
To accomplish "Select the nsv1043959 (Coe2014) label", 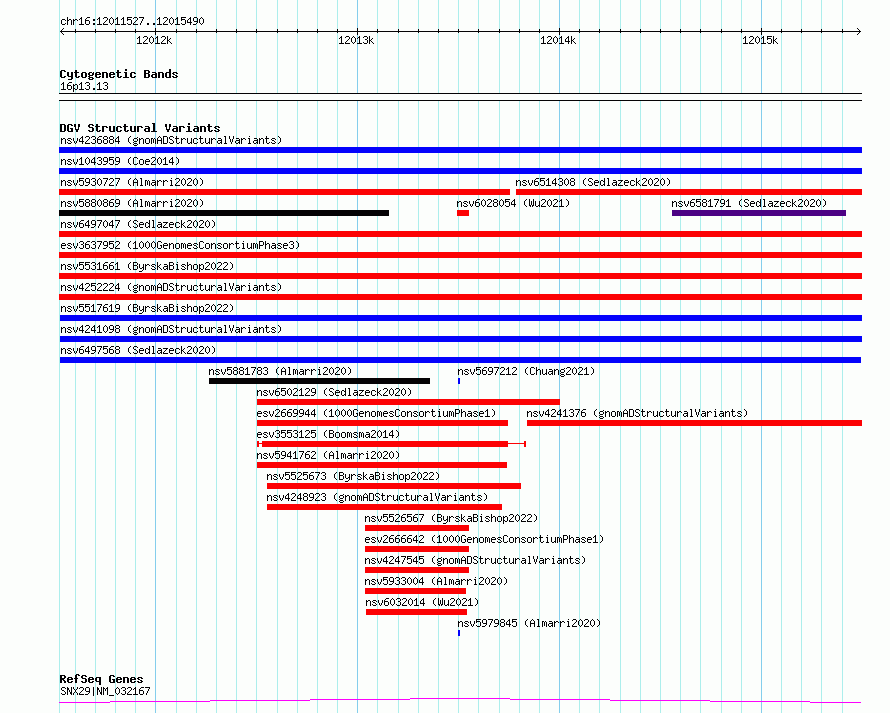I will coord(120,161).
